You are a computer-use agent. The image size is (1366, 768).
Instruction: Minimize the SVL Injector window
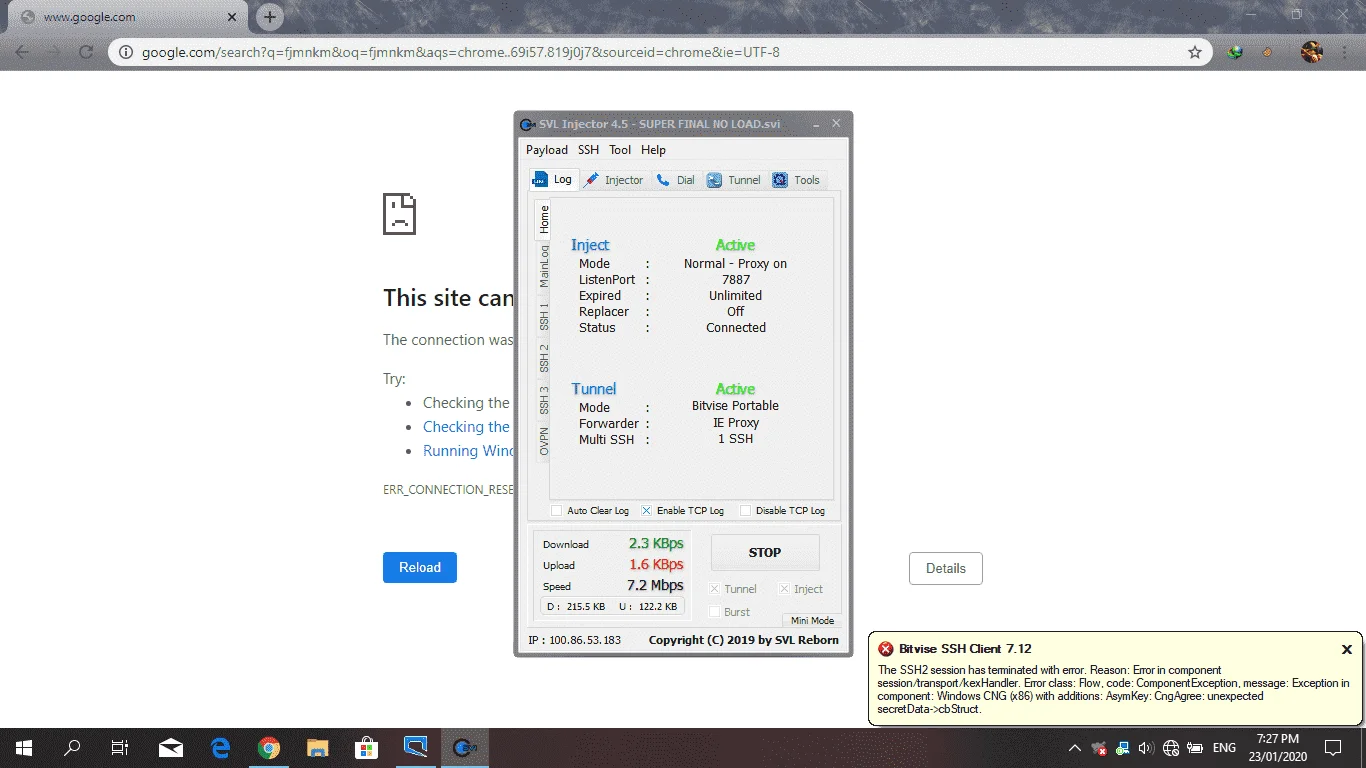[816, 124]
